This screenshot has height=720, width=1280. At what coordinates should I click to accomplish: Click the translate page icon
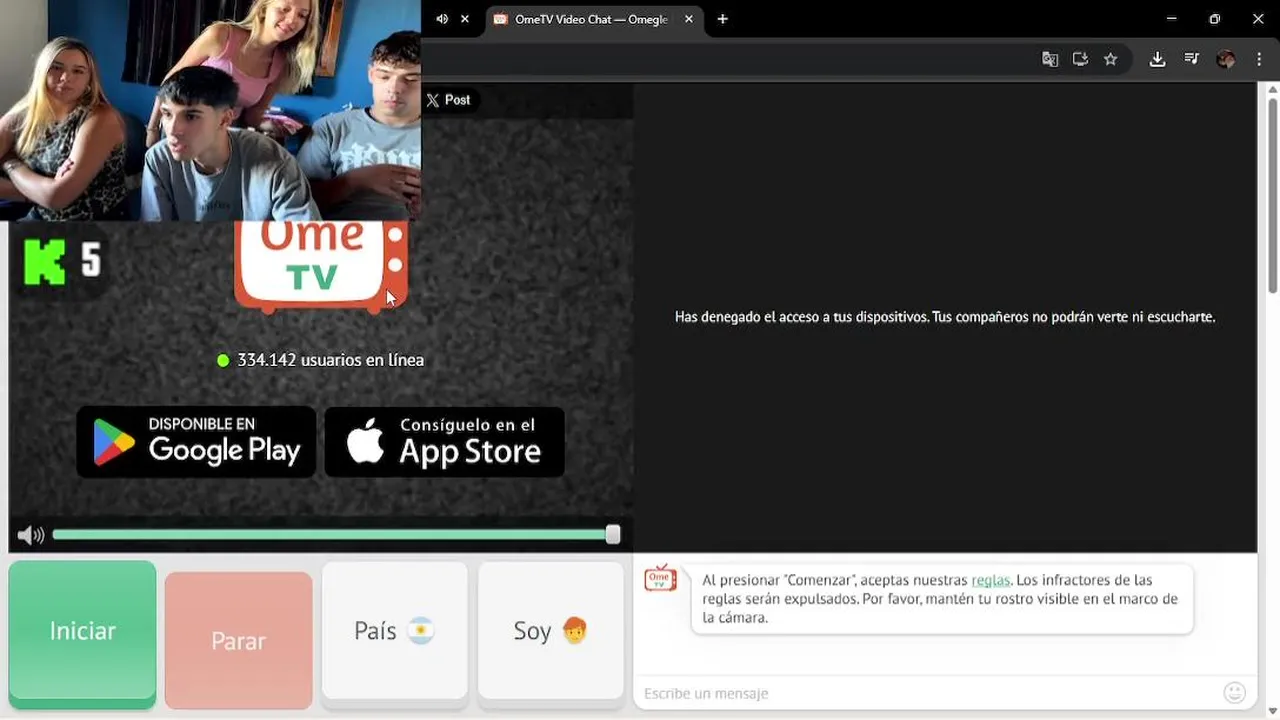click(1050, 59)
